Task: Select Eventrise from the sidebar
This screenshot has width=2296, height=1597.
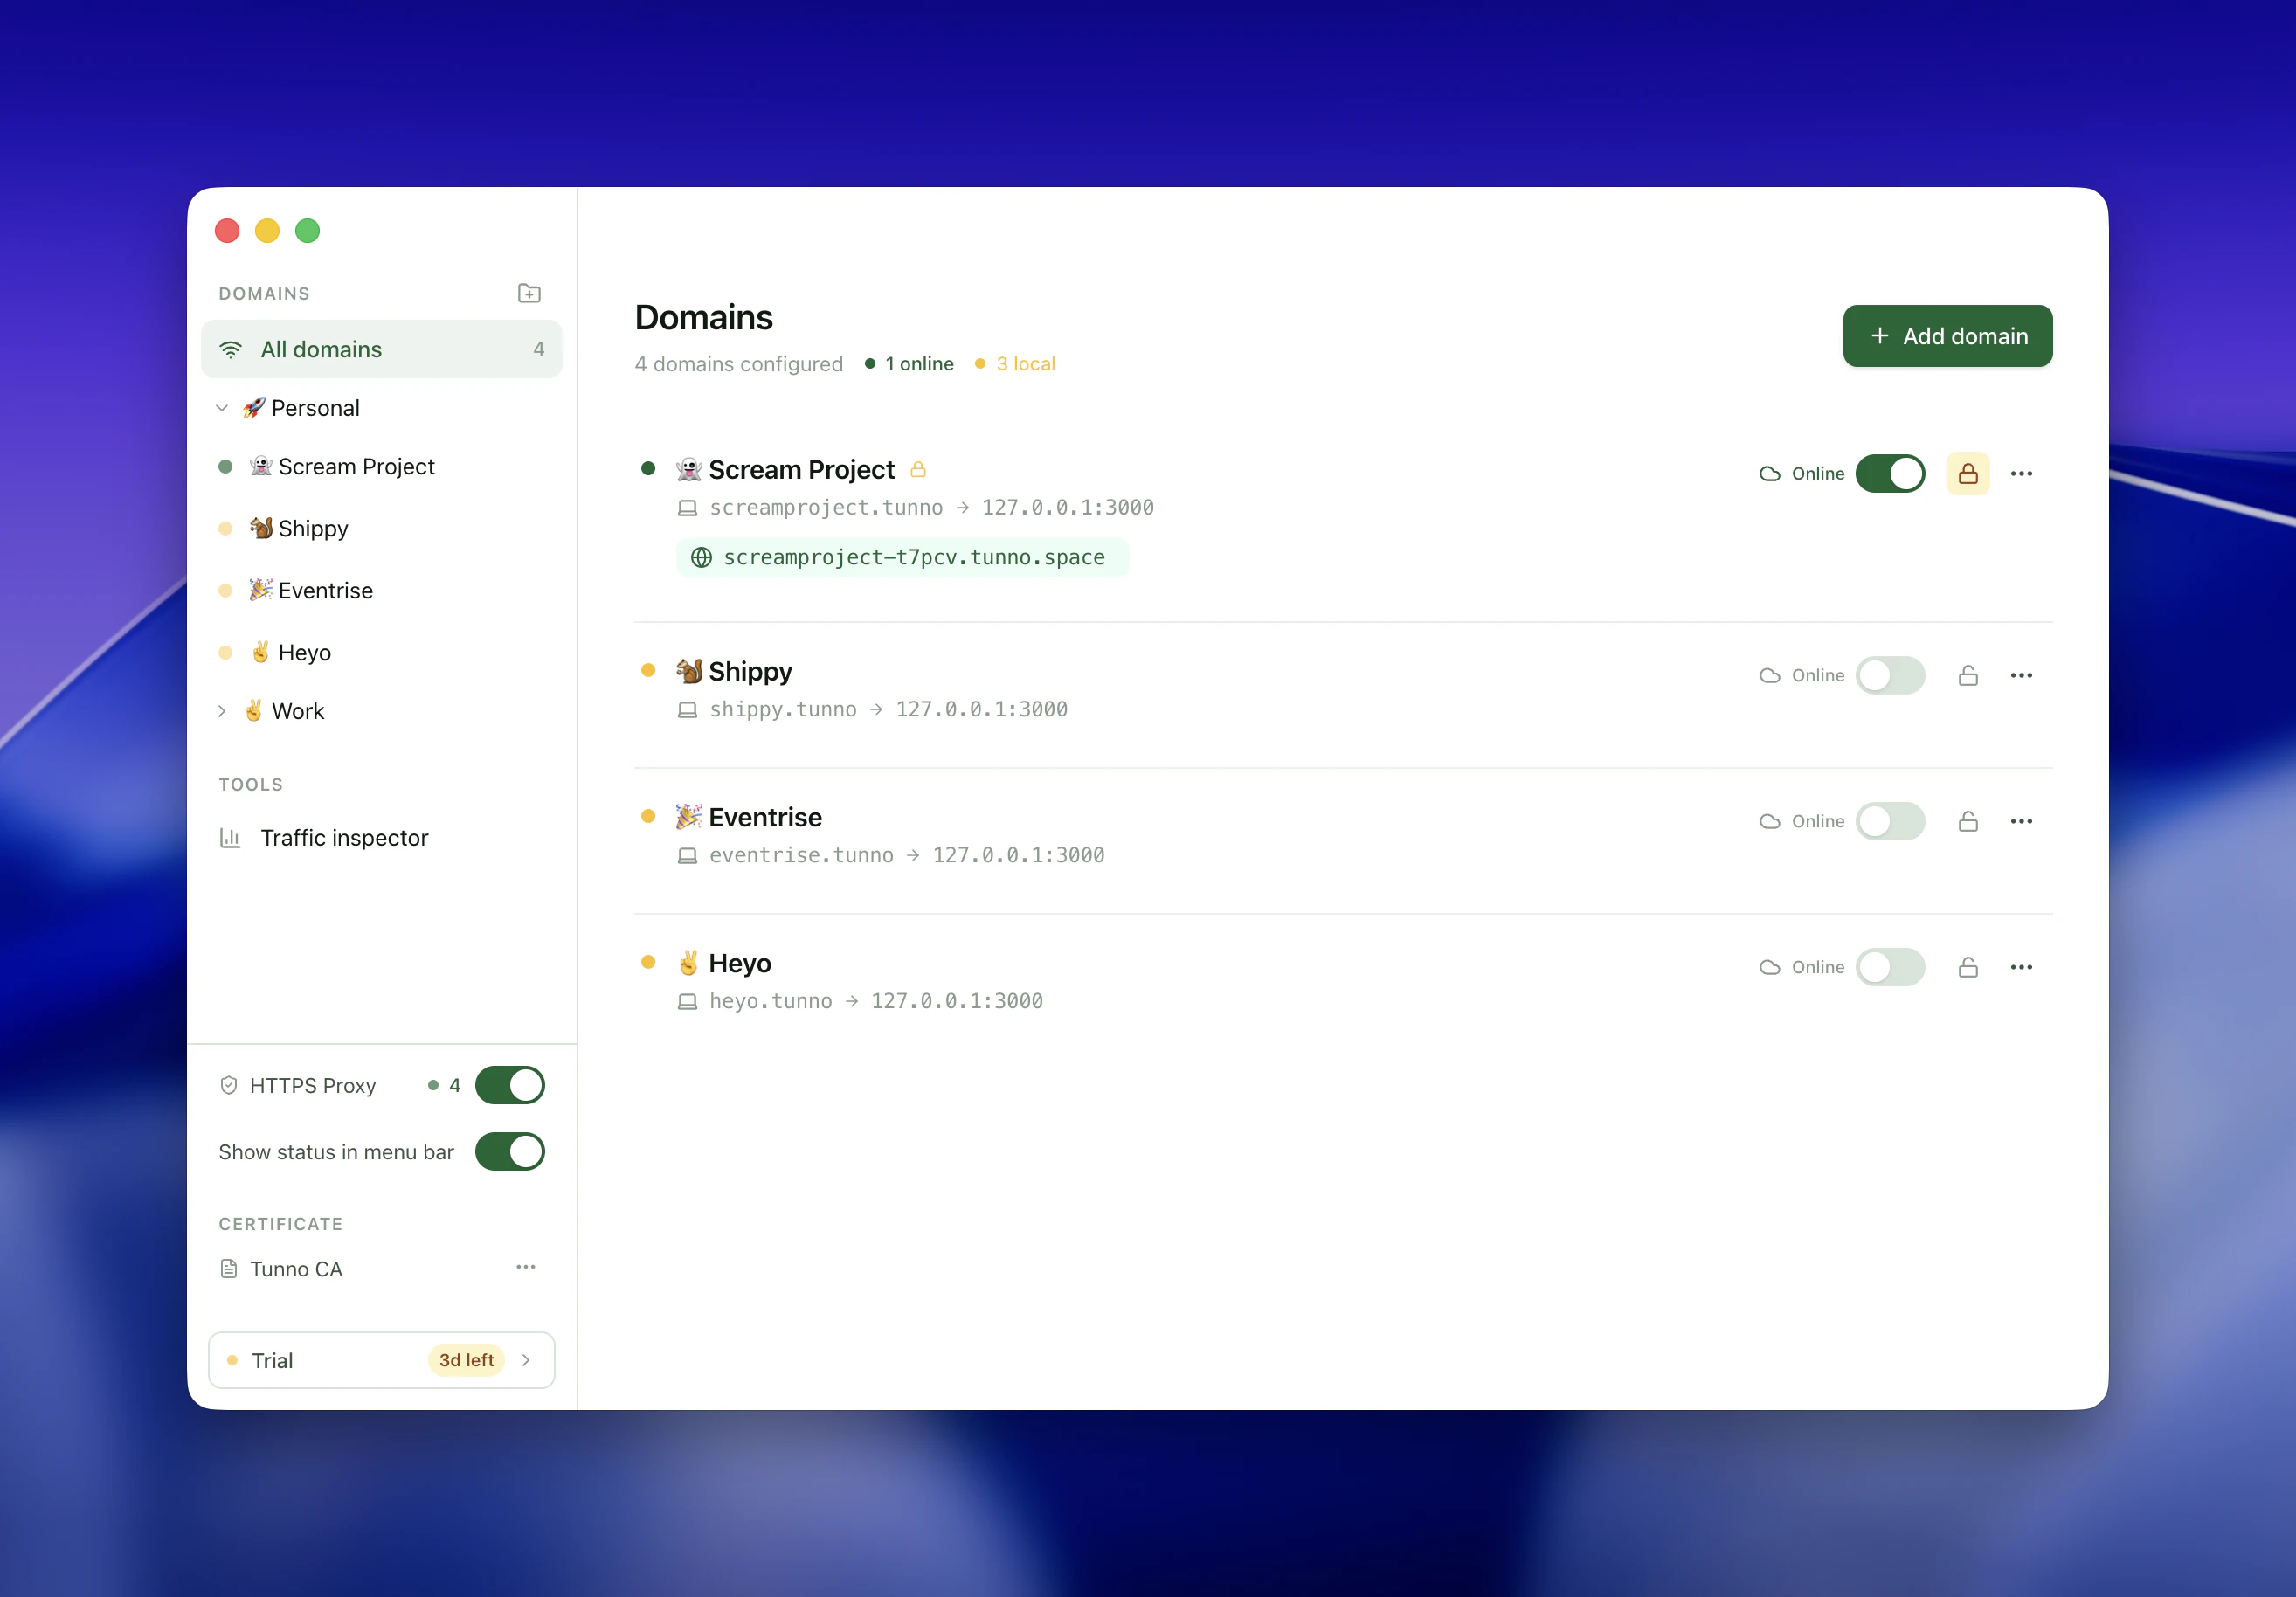Action: (324, 590)
